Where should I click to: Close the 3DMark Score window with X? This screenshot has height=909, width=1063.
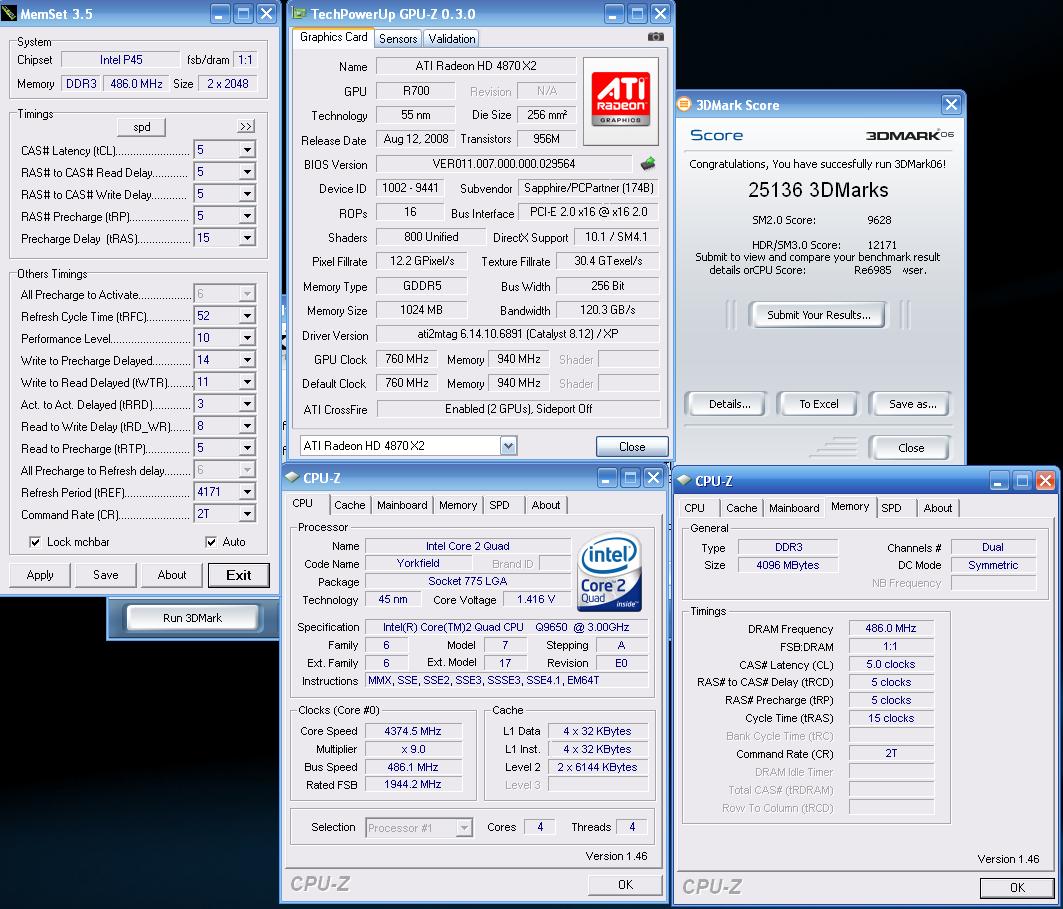951,104
